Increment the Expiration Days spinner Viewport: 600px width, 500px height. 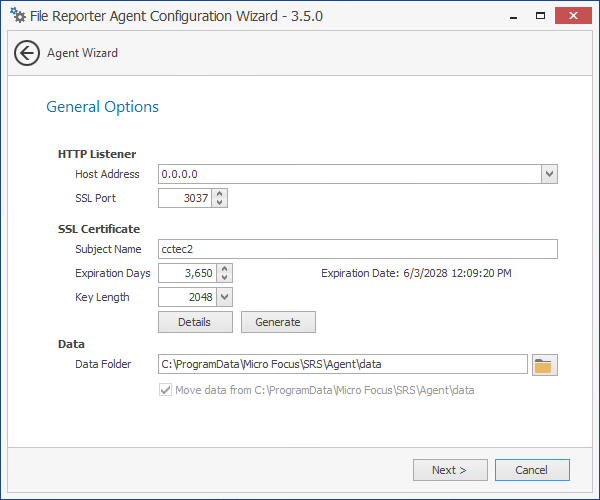(225, 269)
